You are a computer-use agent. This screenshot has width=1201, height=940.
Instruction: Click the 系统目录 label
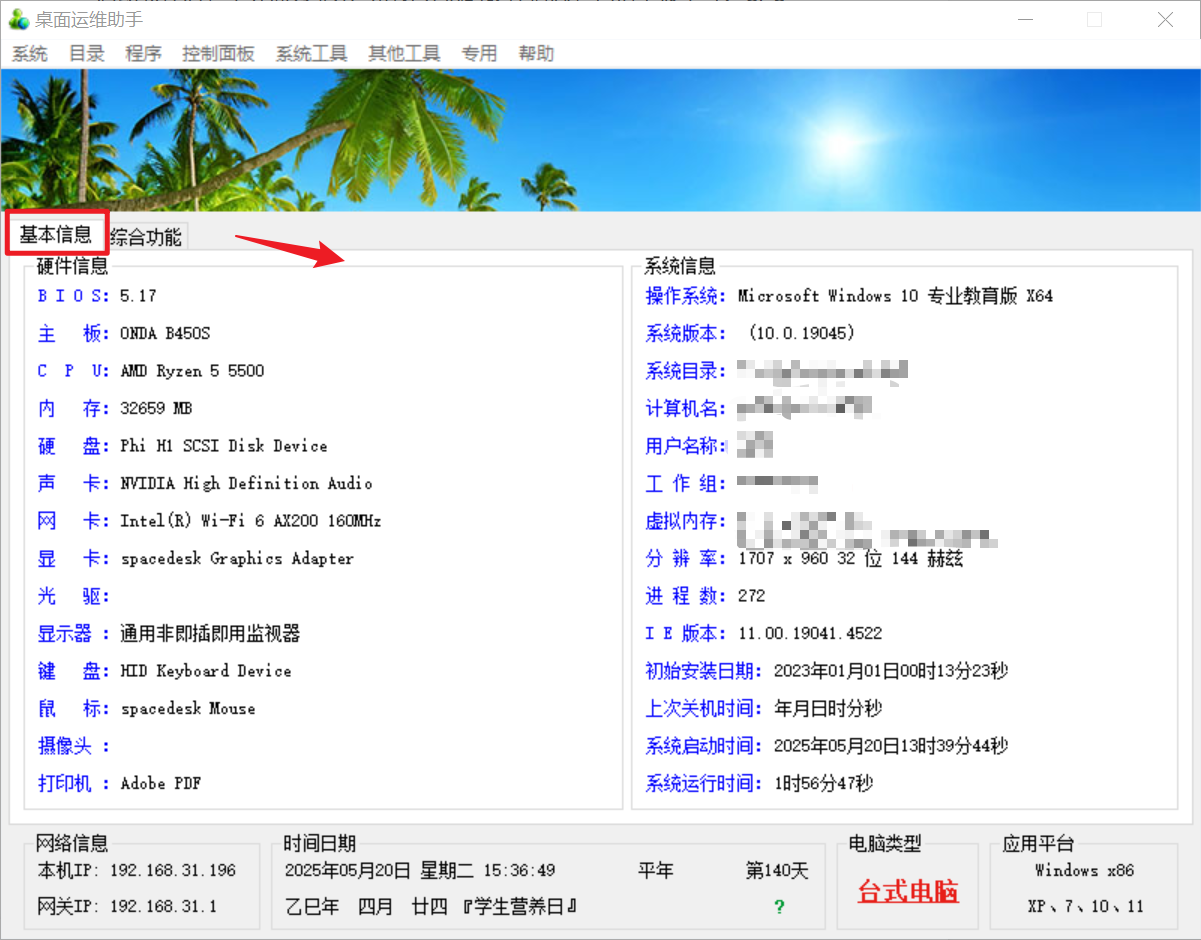pyautogui.click(x=686, y=371)
